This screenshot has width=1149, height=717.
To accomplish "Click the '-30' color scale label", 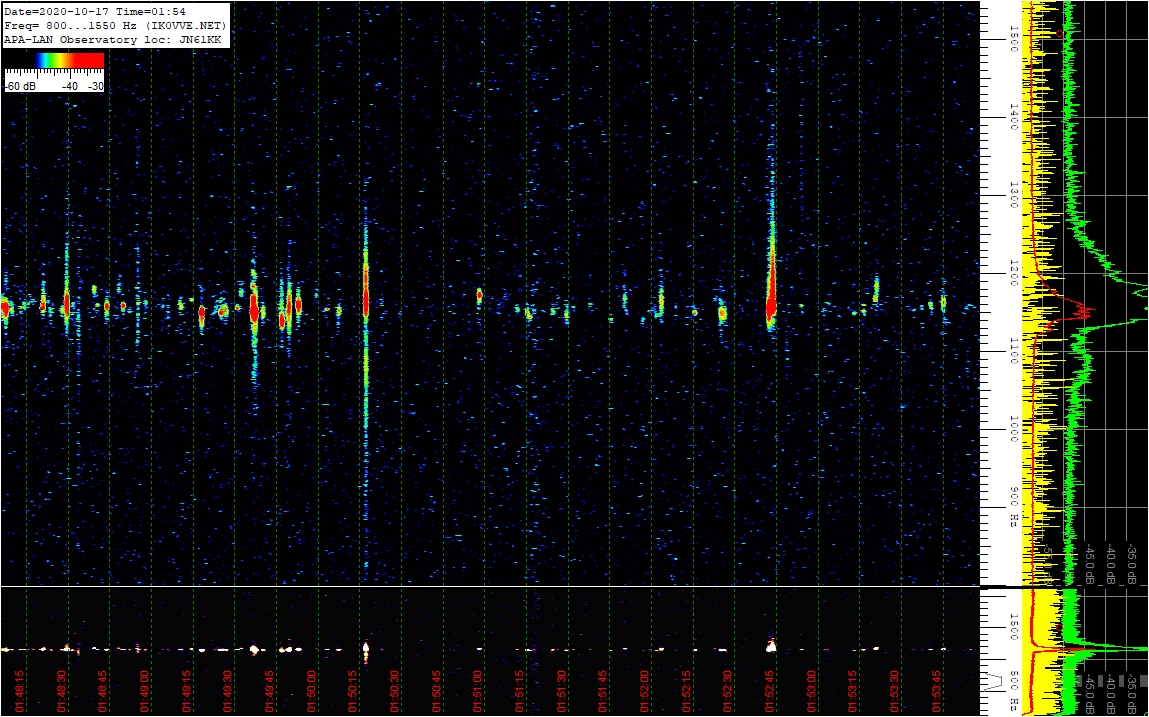I will tap(95, 87).
